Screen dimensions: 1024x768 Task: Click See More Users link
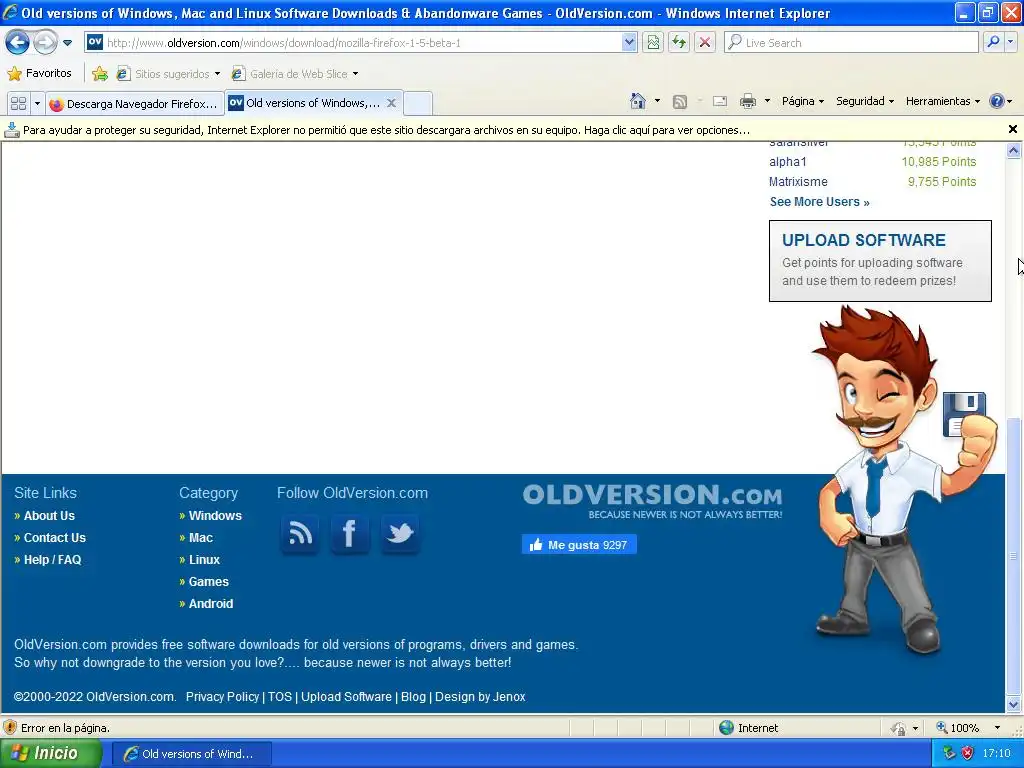820,202
